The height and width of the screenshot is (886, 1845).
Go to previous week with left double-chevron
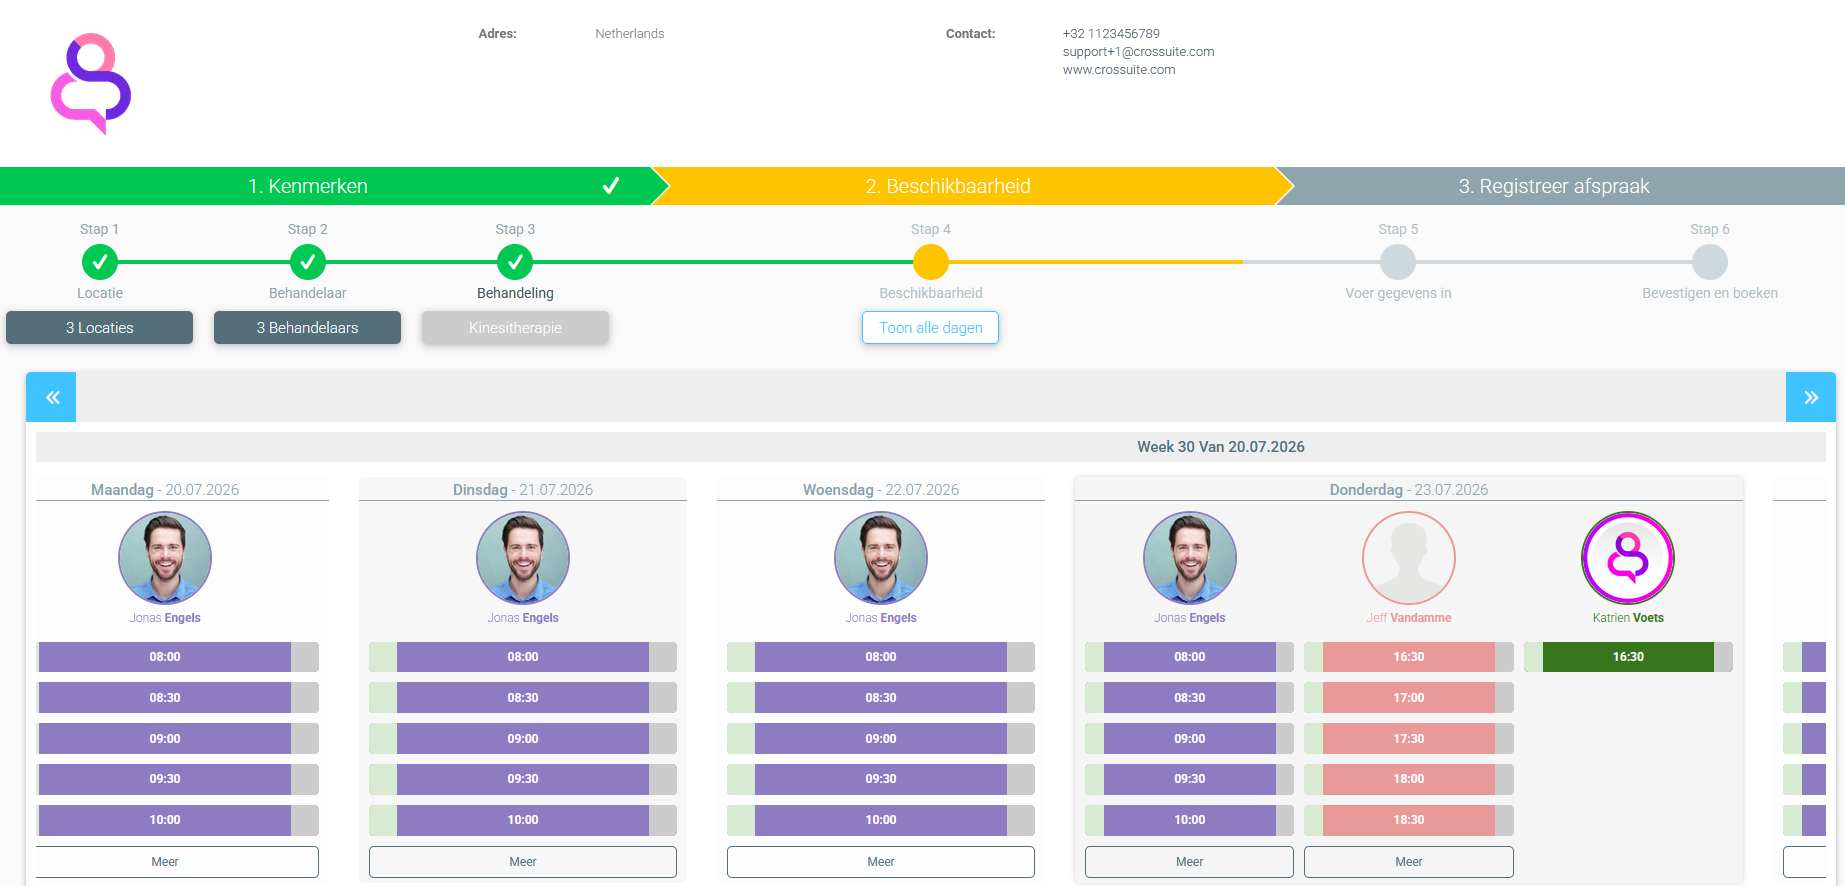point(52,397)
